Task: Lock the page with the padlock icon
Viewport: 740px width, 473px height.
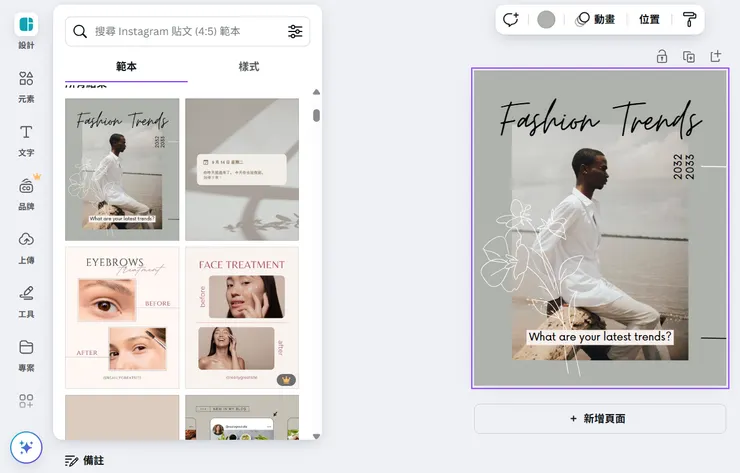Action: pos(662,57)
